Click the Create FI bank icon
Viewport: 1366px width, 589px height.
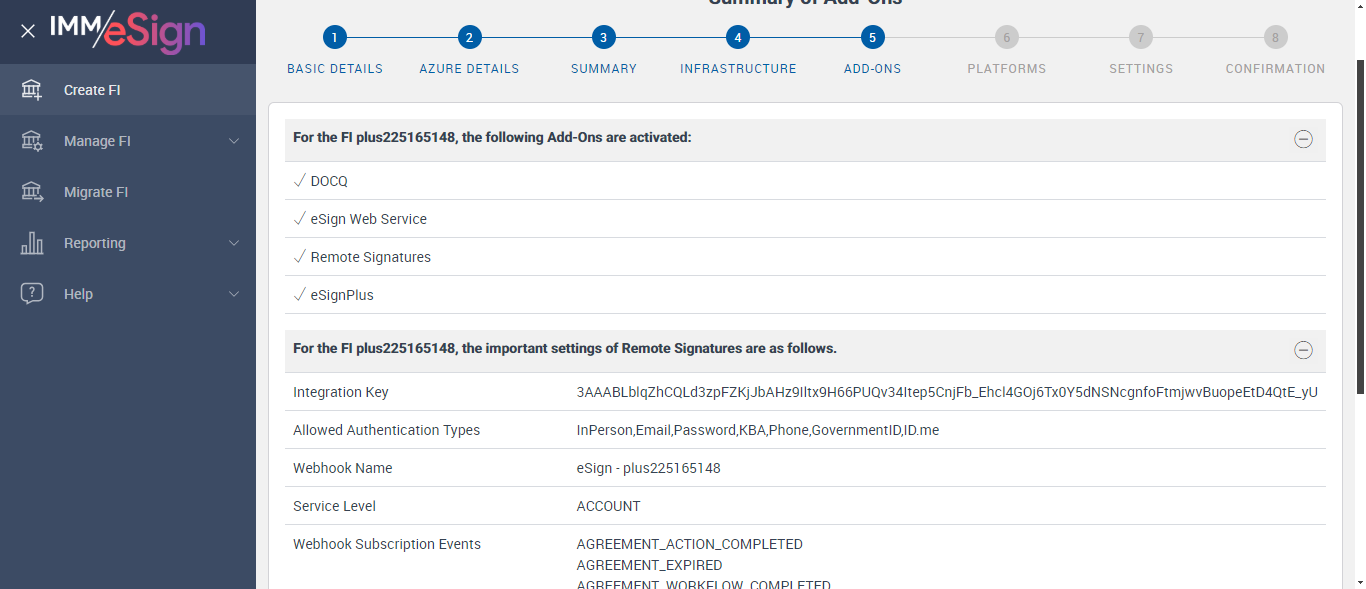click(32, 90)
